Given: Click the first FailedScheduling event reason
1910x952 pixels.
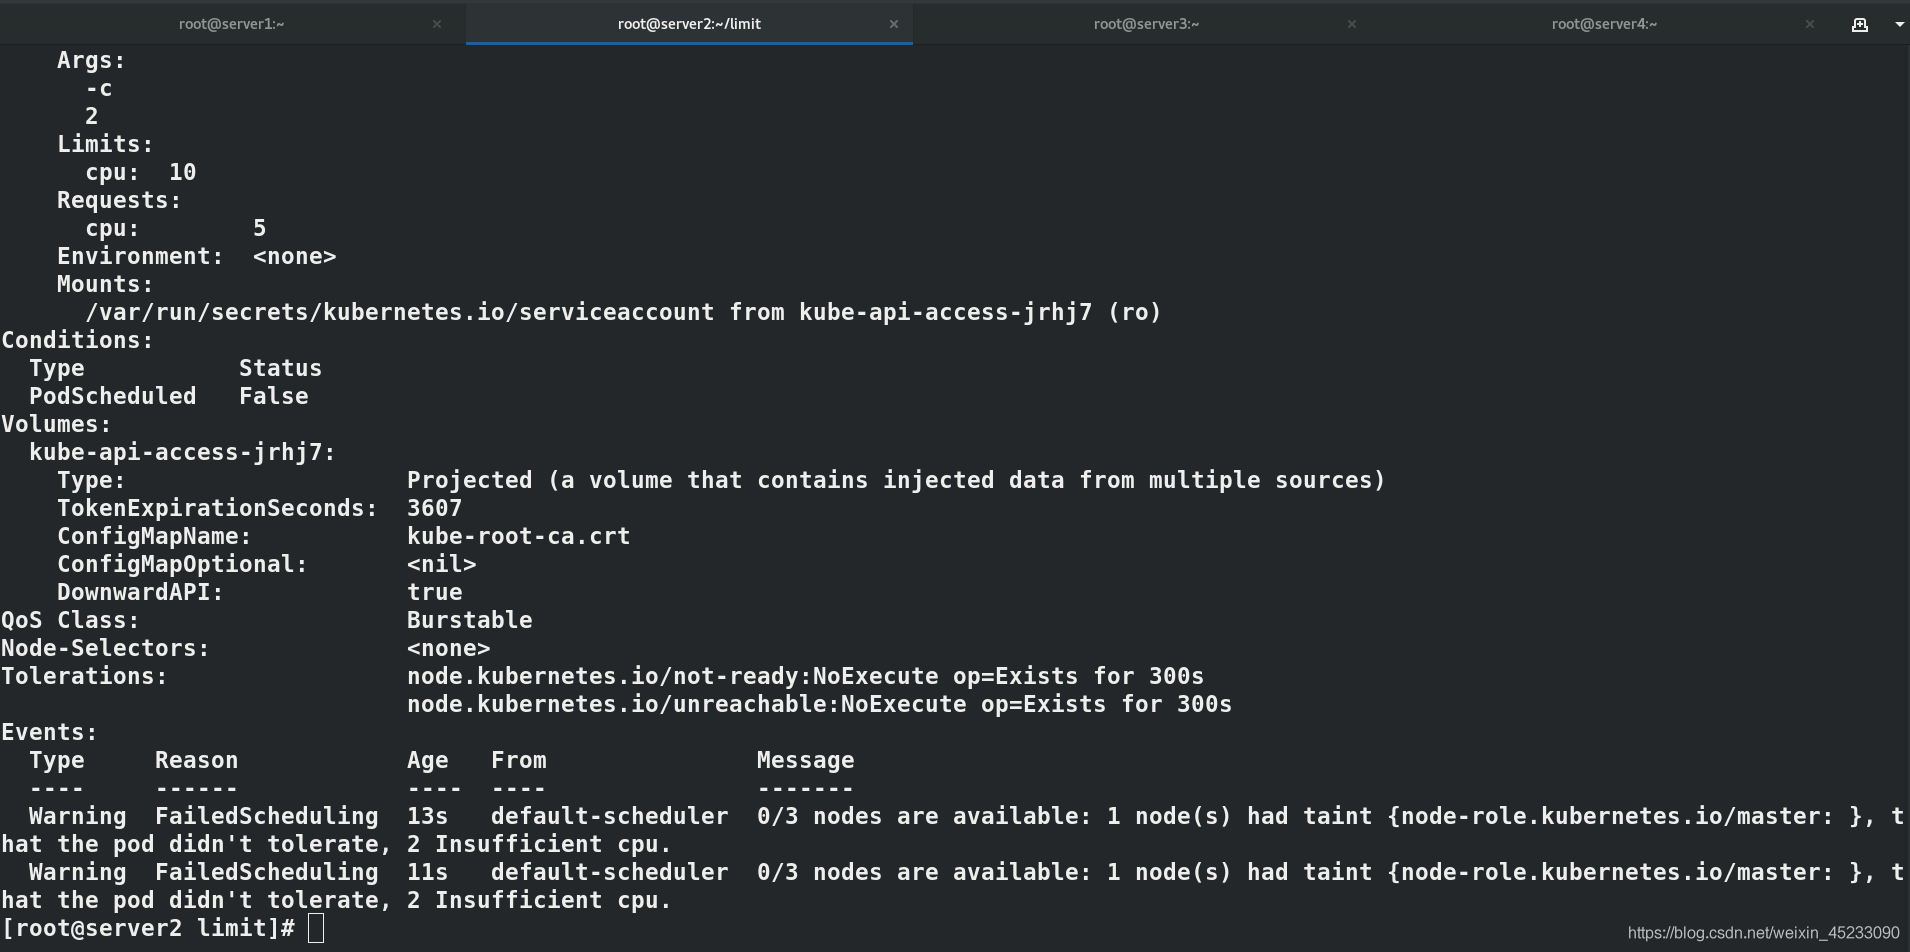Looking at the screenshot, I should click(x=267, y=816).
